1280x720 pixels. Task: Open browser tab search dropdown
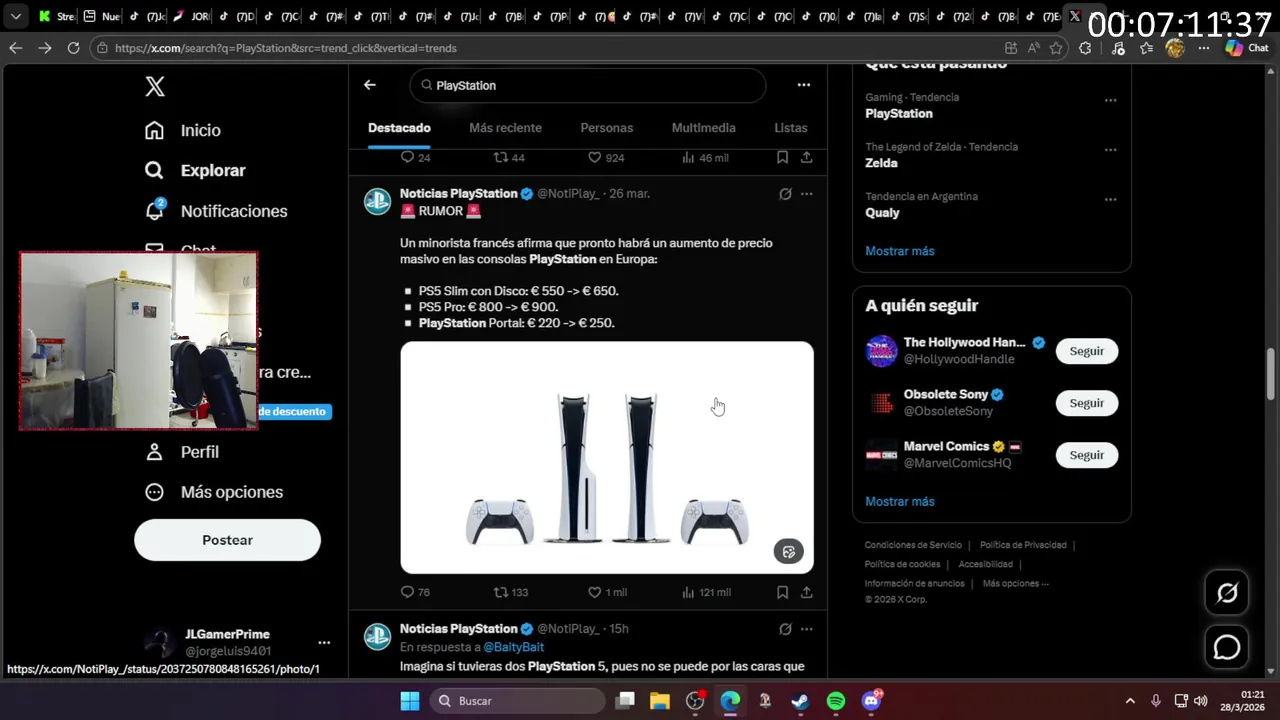(15, 16)
